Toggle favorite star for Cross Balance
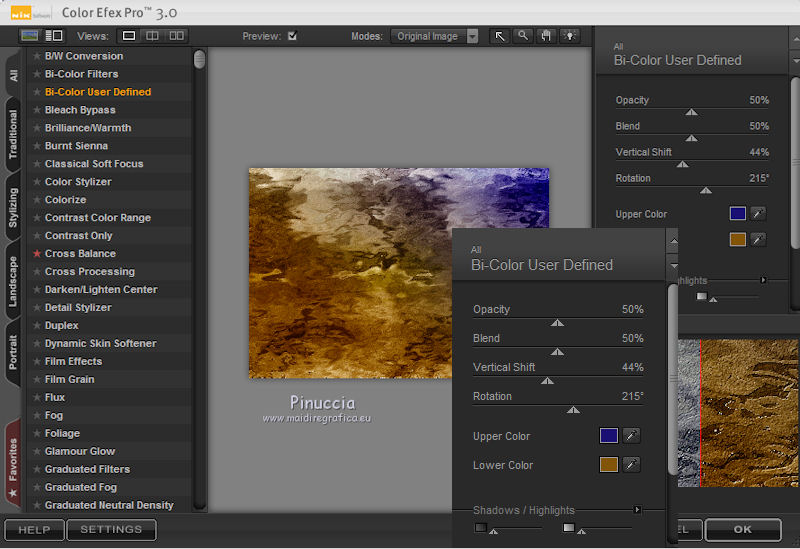Viewport: 800px width, 549px height. (x=37, y=254)
